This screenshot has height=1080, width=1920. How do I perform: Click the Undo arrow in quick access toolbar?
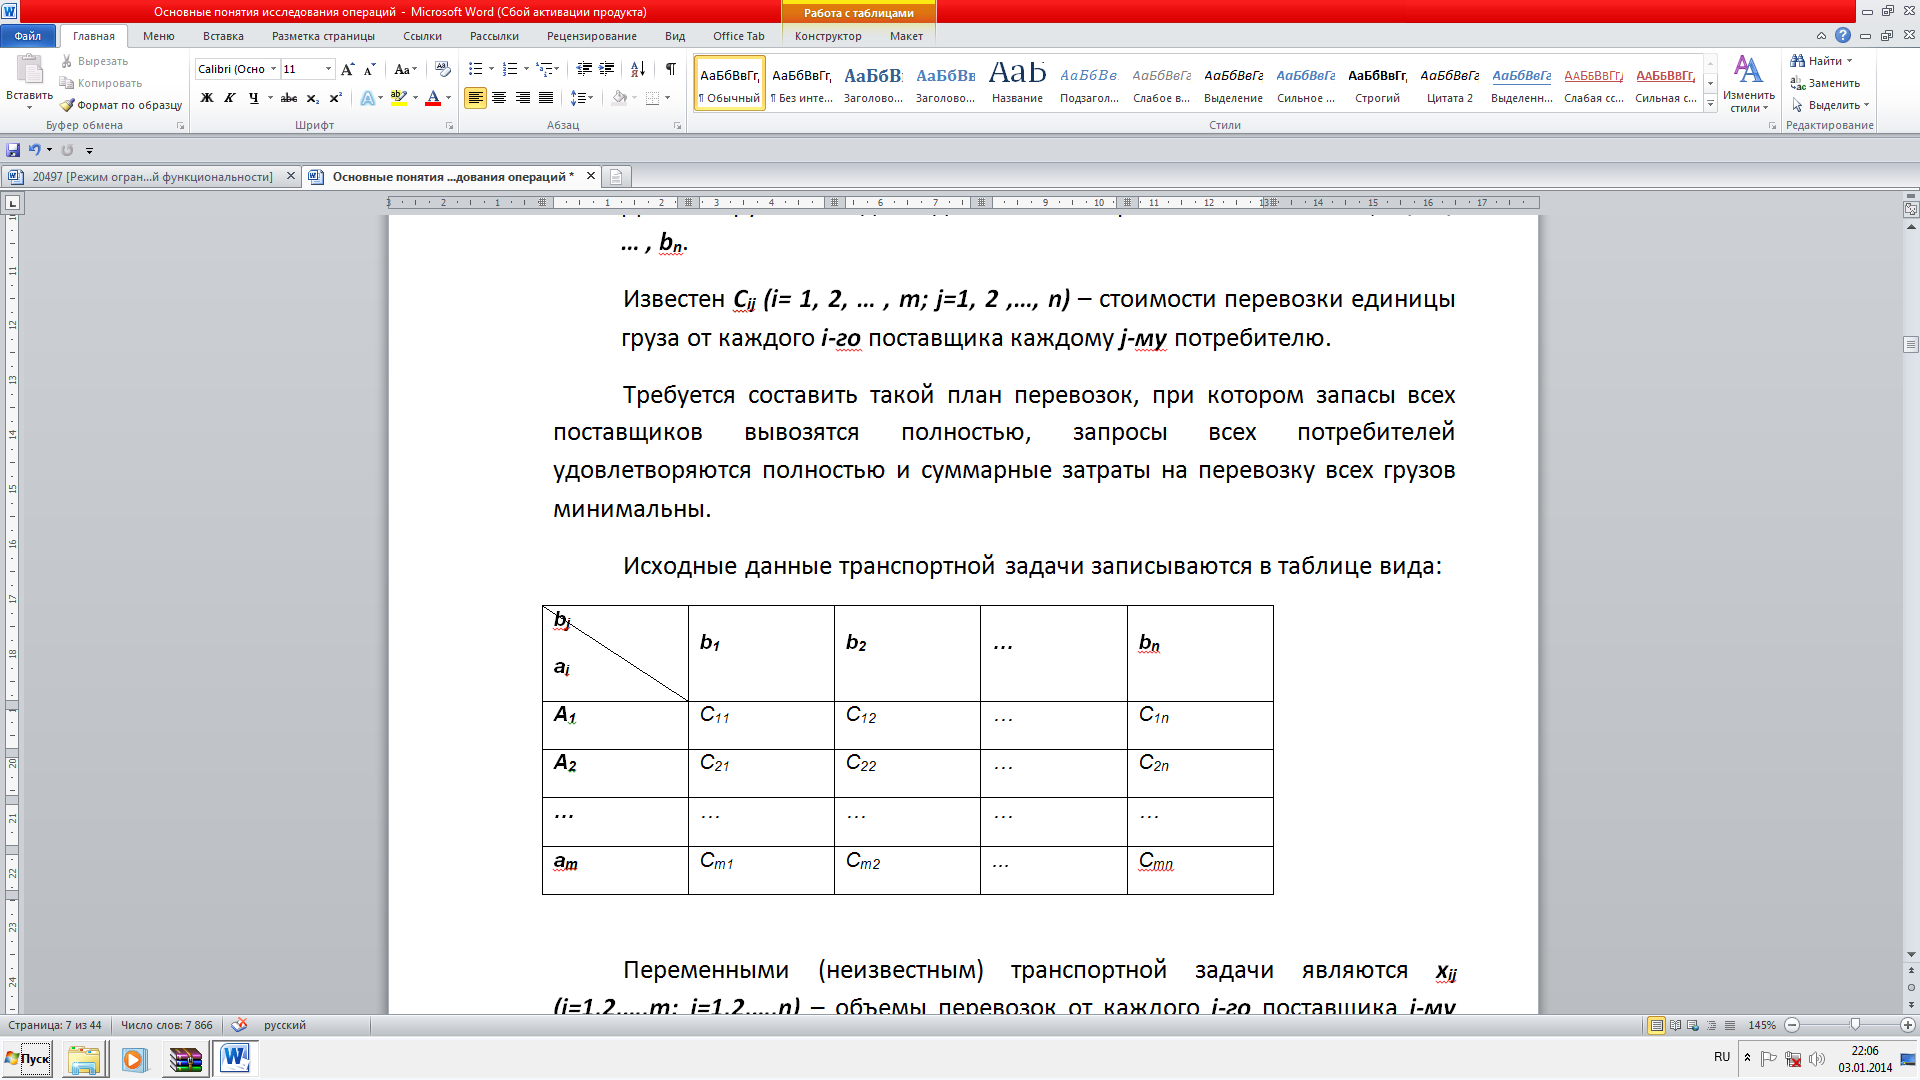point(35,150)
